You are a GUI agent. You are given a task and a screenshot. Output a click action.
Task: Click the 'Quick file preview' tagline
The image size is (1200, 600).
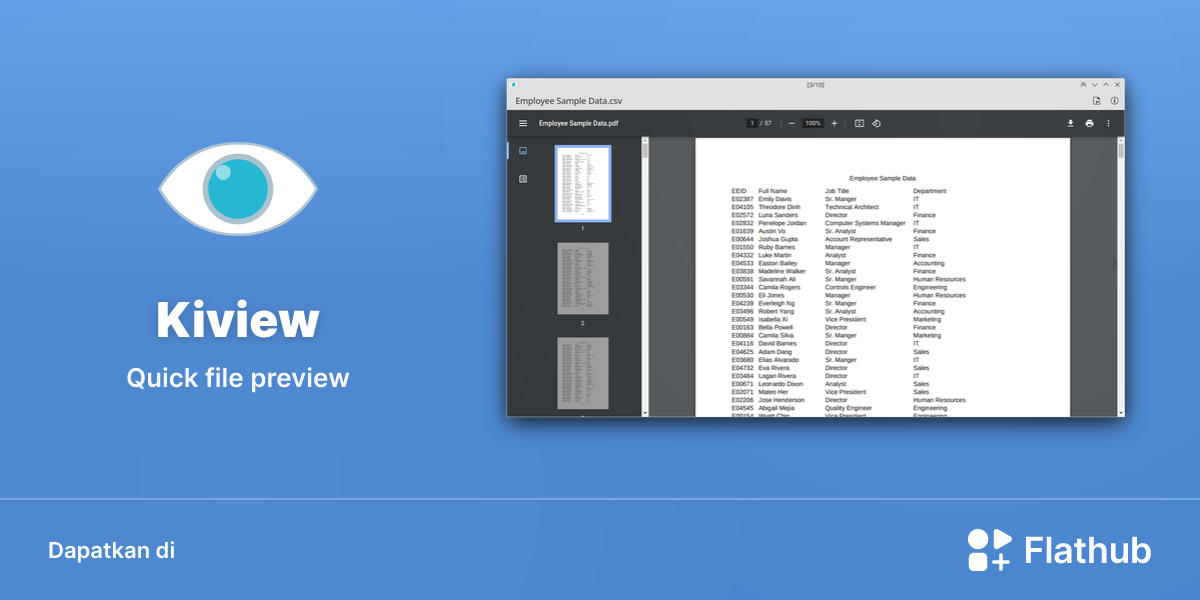238,378
